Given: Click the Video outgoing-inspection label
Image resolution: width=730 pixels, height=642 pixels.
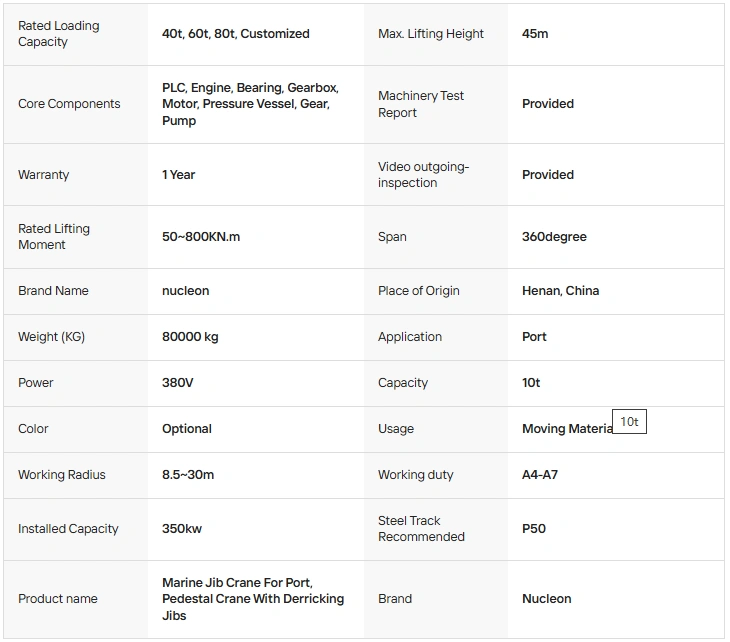Looking at the screenshot, I should (423, 175).
